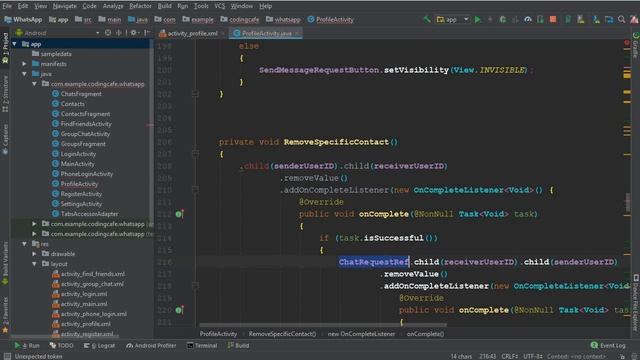
Task: Open the Logcat tool window
Action: [x=99, y=345]
